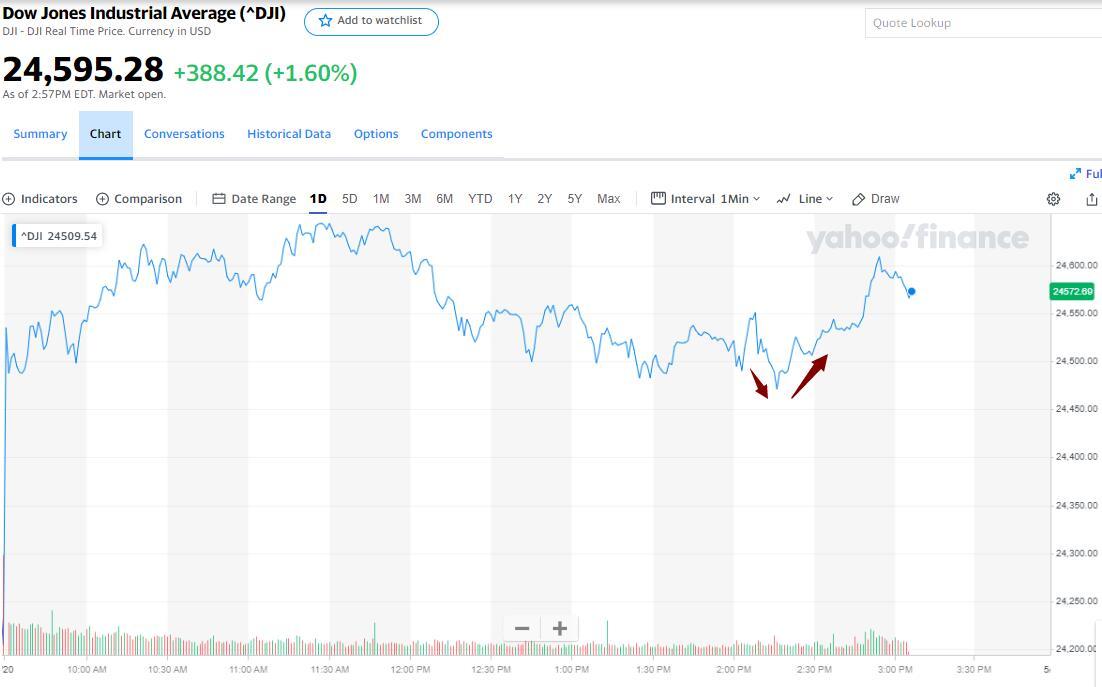Click the Add to watchlist button
The image size is (1102, 687).
pyautogui.click(x=371, y=21)
